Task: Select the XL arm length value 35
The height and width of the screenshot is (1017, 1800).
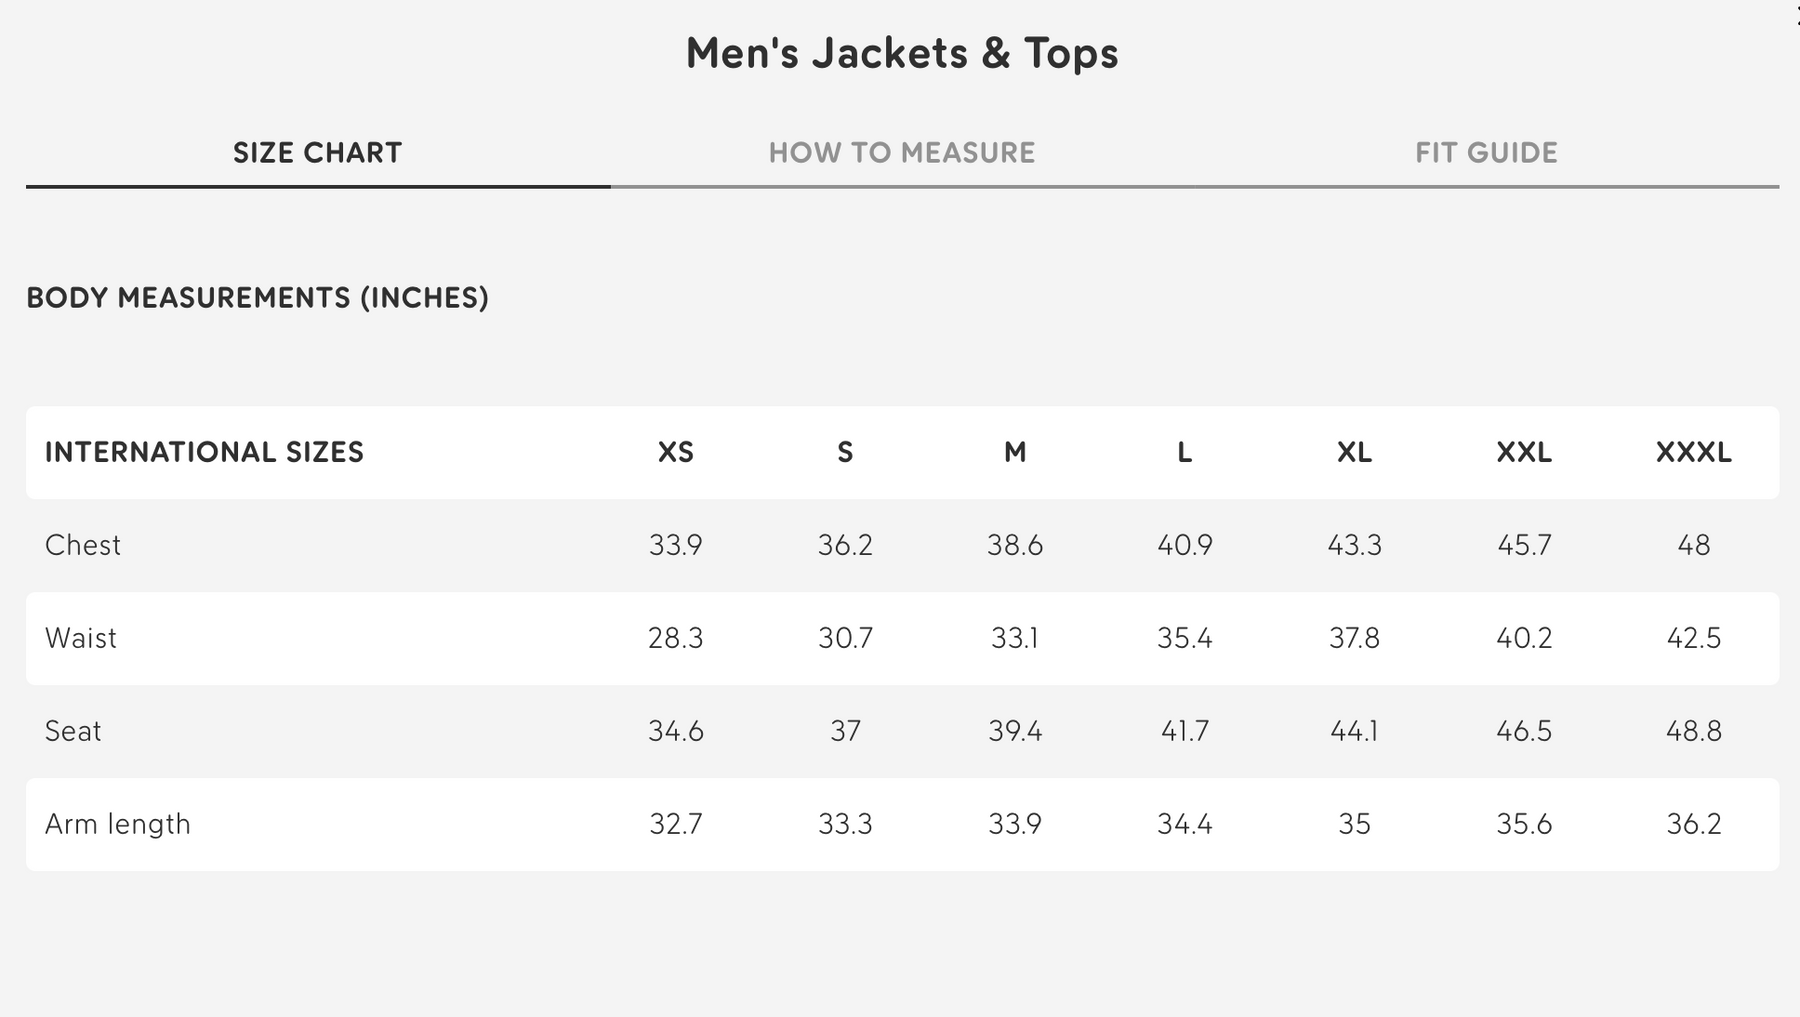Action: [1354, 824]
